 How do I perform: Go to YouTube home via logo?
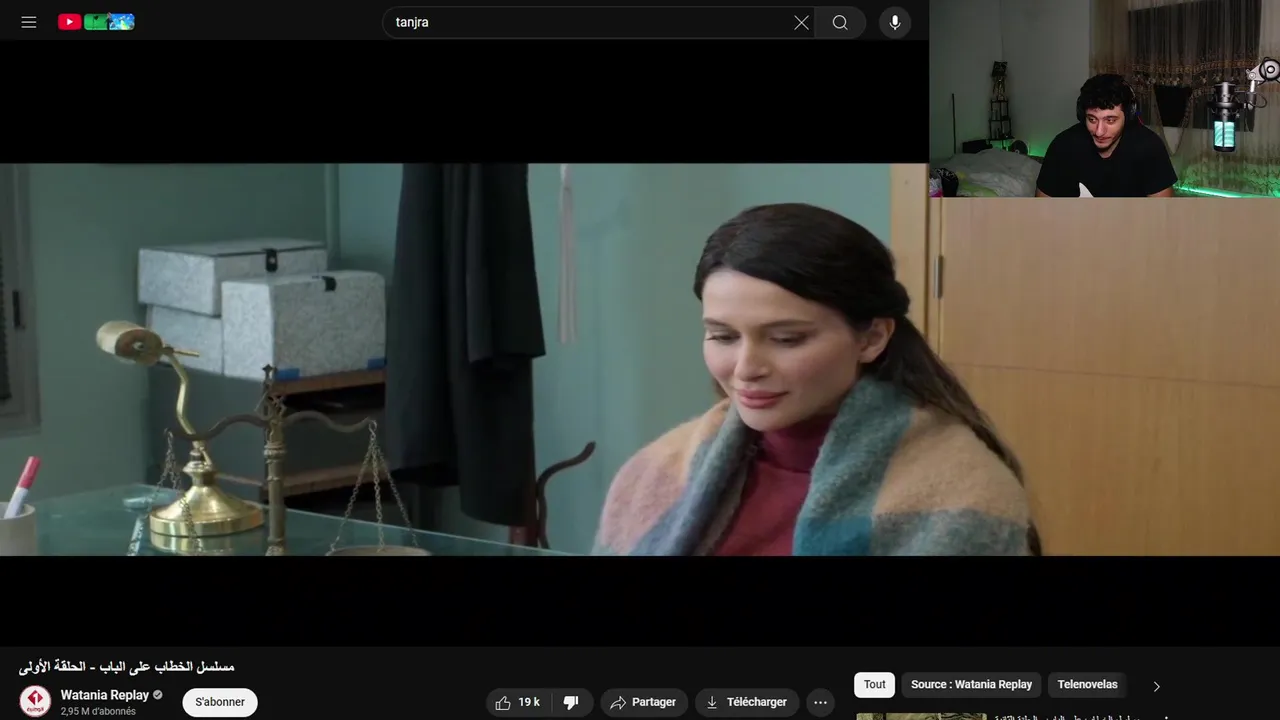(x=96, y=22)
